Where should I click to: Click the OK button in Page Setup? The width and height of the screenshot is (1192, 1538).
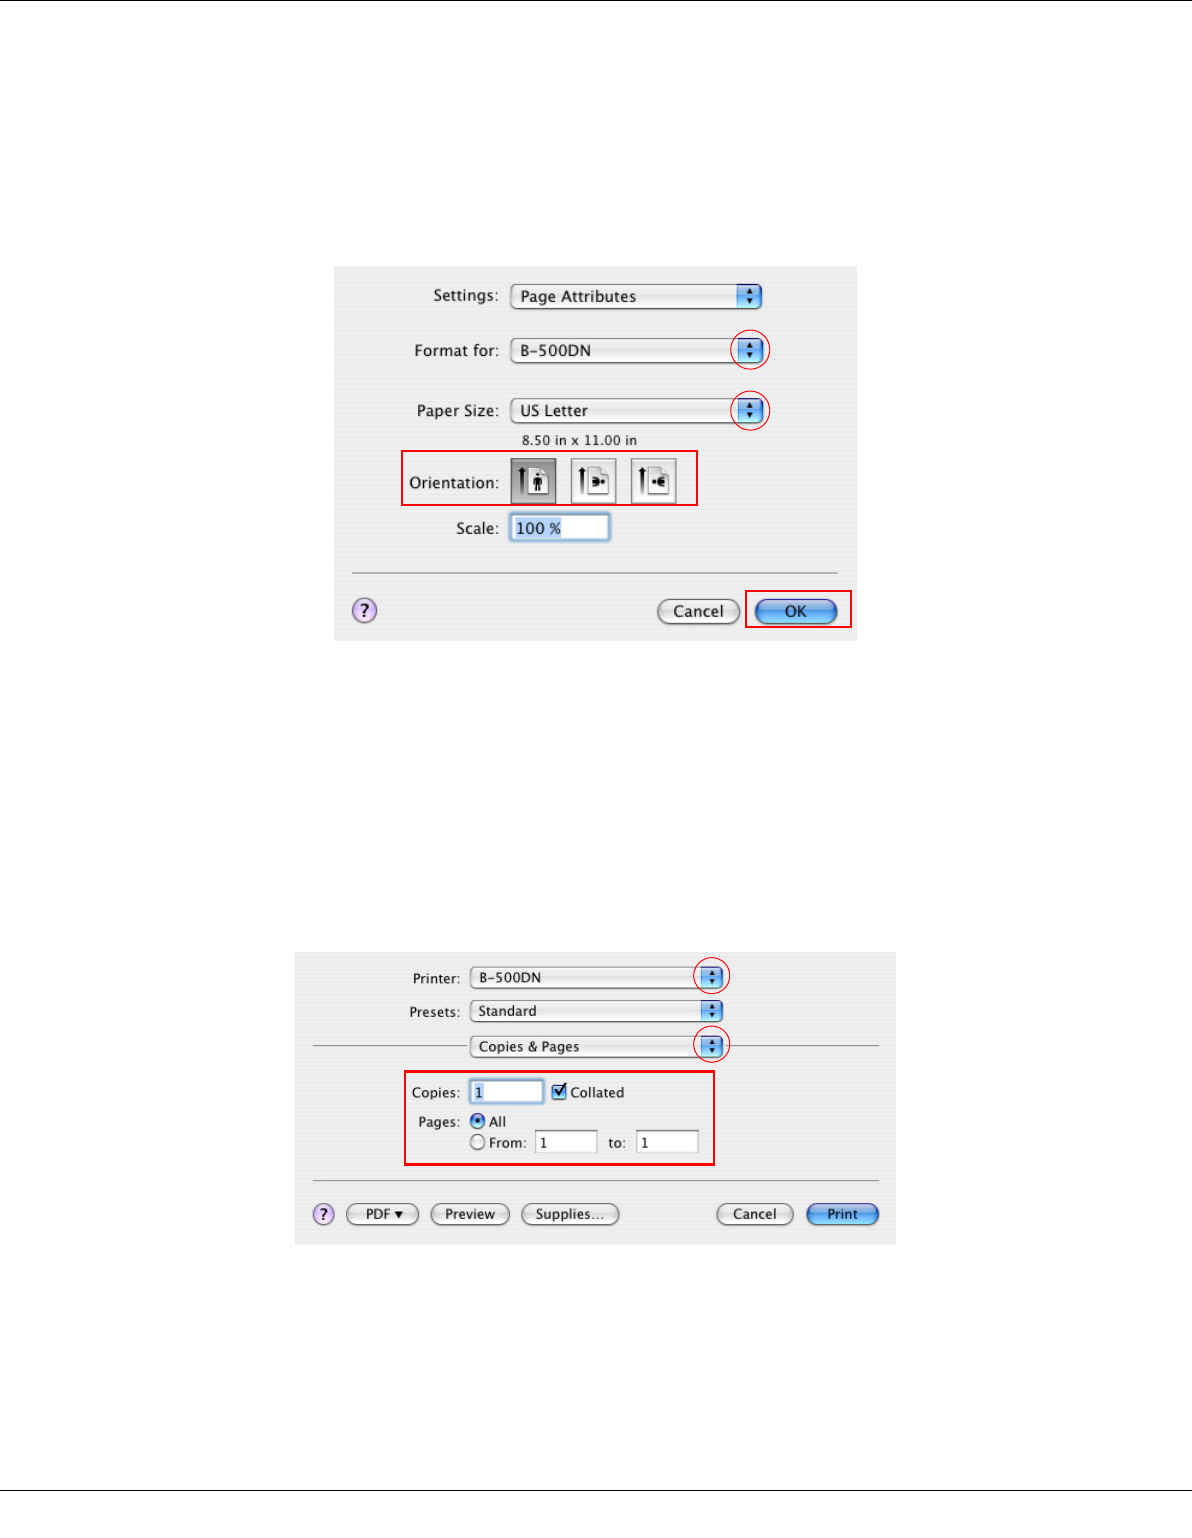tap(796, 611)
